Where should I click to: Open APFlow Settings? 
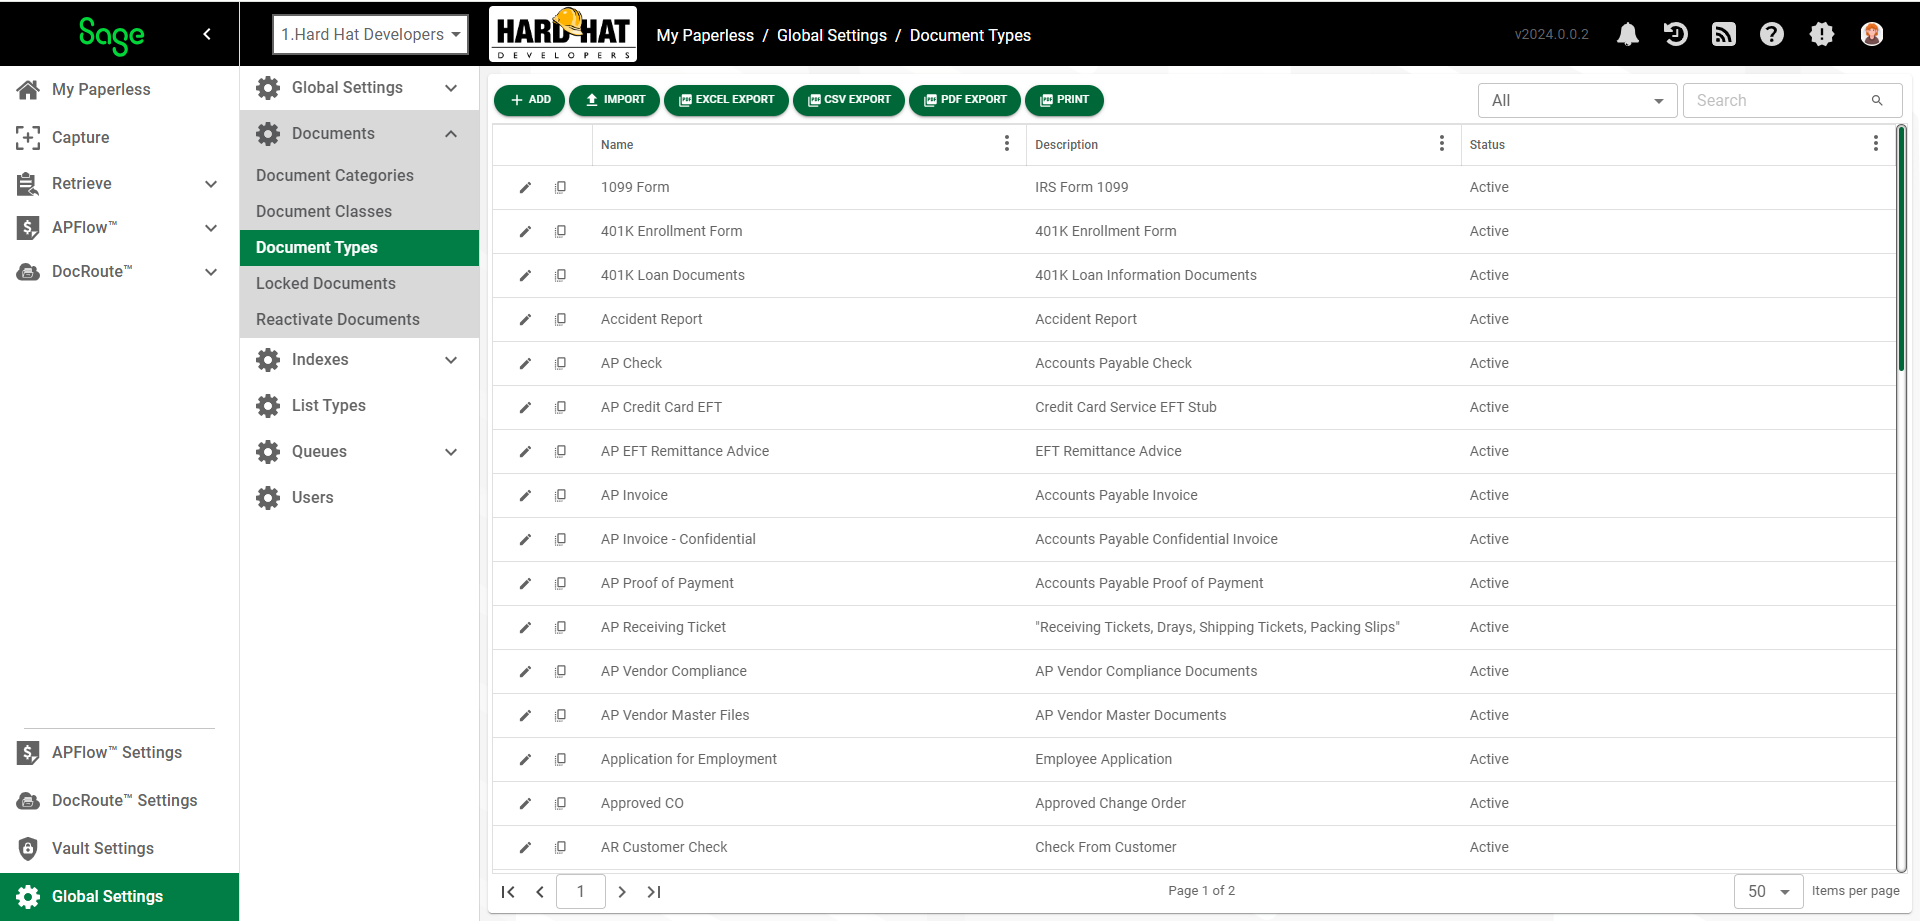click(x=119, y=753)
